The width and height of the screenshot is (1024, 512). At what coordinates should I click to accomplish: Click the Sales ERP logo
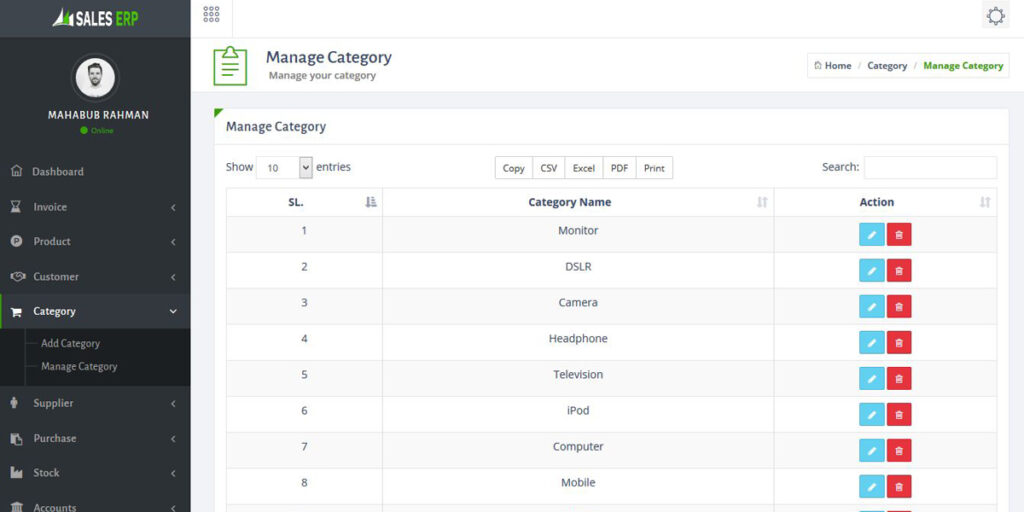pyautogui.click(x=95, y=18)
